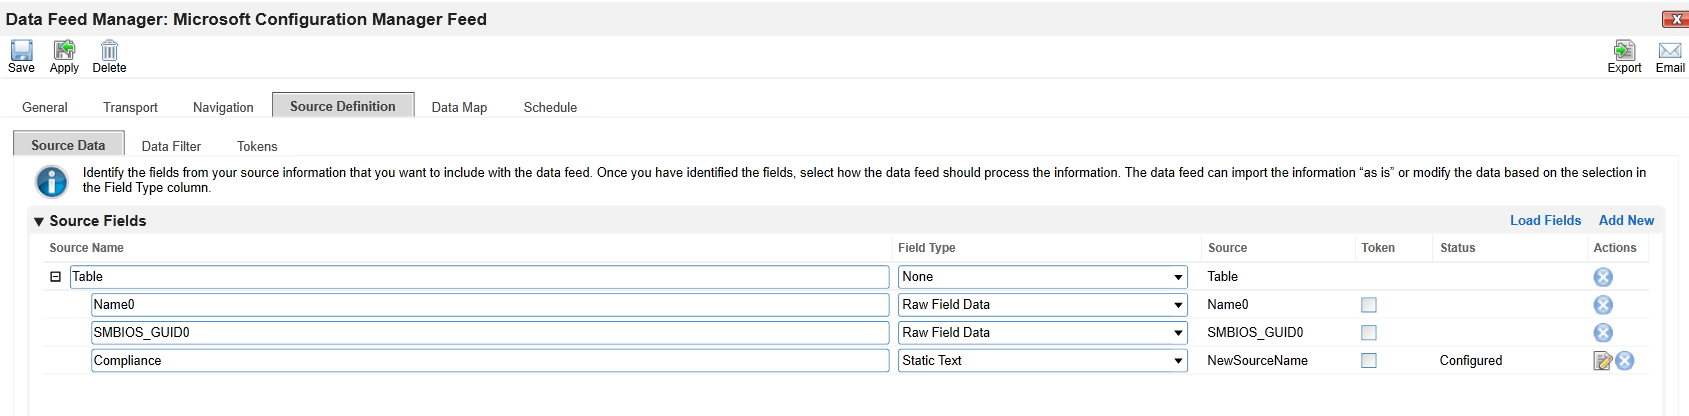Click the Email envelope icon
This screenshot has width=1689, height=416.
pyautogui.click(x=1670, y=50)
